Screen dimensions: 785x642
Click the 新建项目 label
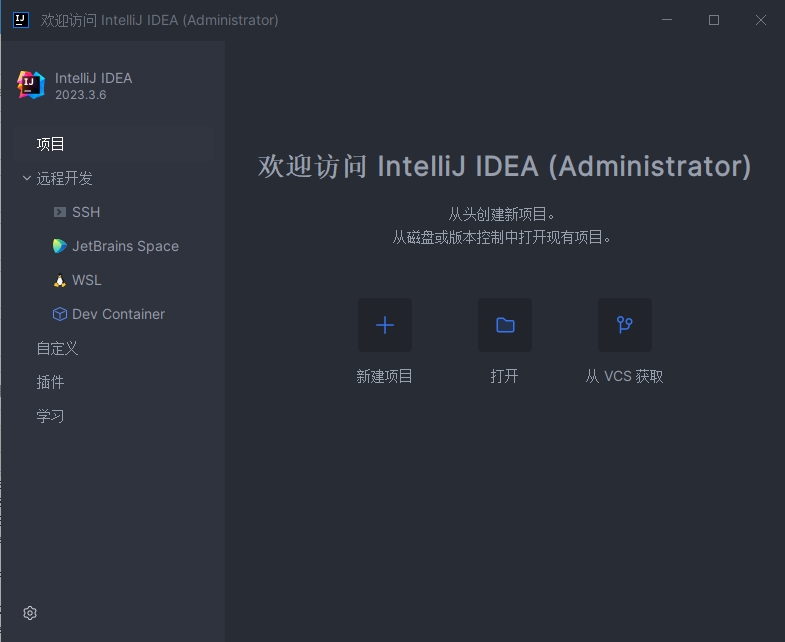click(x=385, y=377)
